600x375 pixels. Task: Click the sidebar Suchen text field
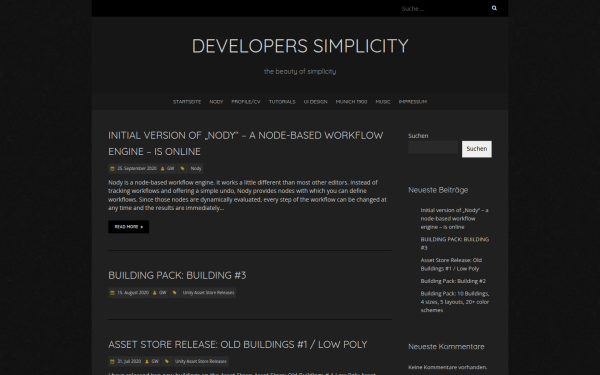[x=433, y=147]
